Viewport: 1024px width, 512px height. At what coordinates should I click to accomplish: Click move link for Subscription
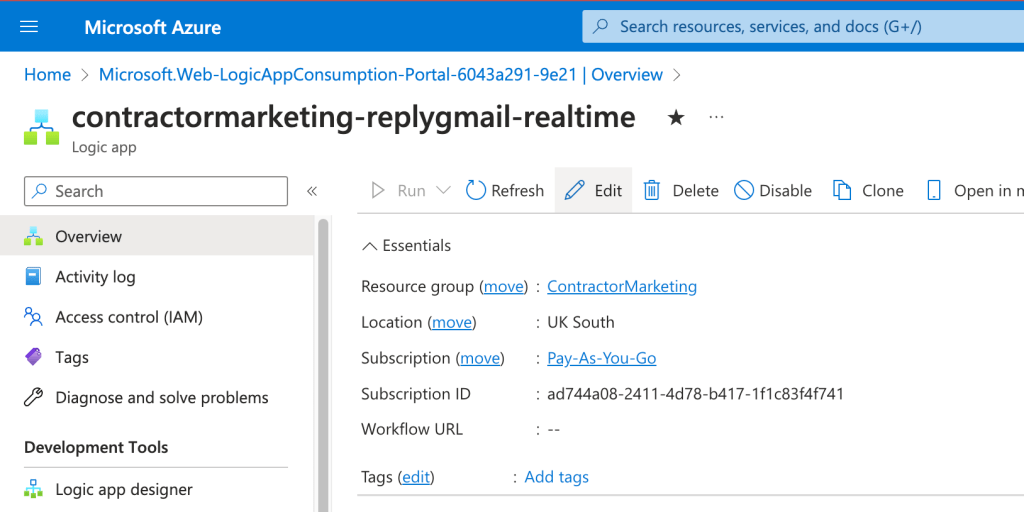coord(480,359)
